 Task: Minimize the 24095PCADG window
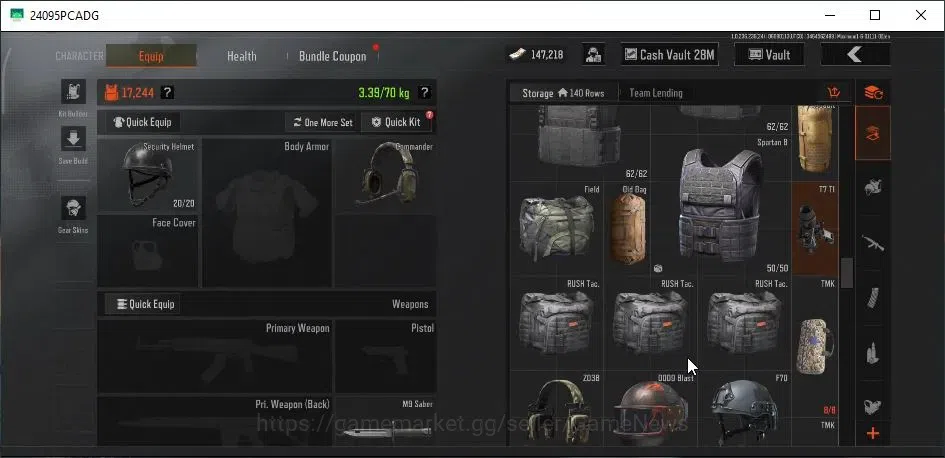pos(829,16)
